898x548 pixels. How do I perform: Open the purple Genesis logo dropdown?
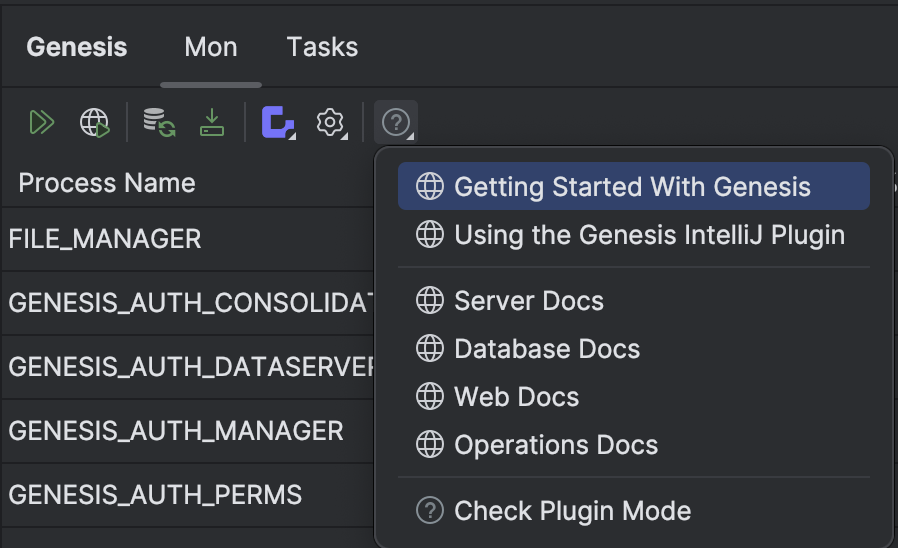pyautogui.click(x=278, y=122)
